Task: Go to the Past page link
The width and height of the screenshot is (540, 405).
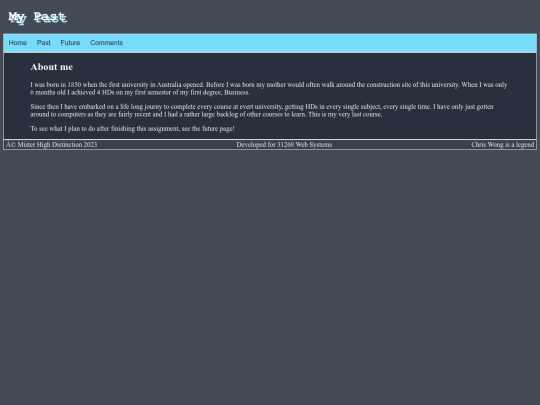Action: point(43,43)
